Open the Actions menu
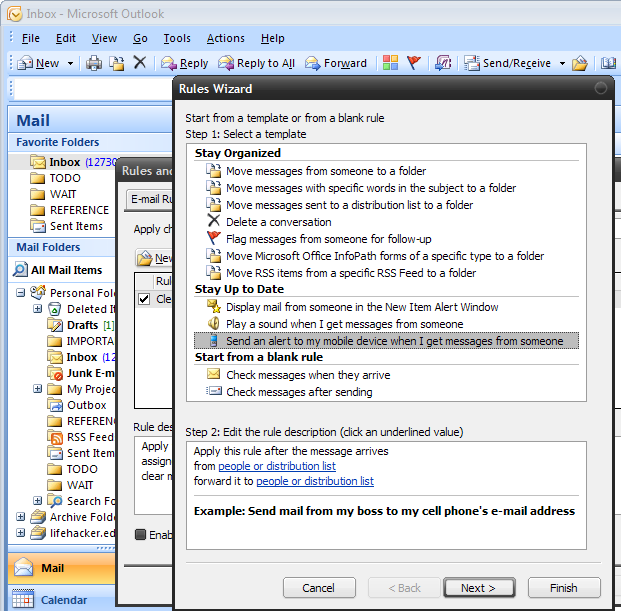The width and height of the screenshot is (621, 611). (225, 38)
